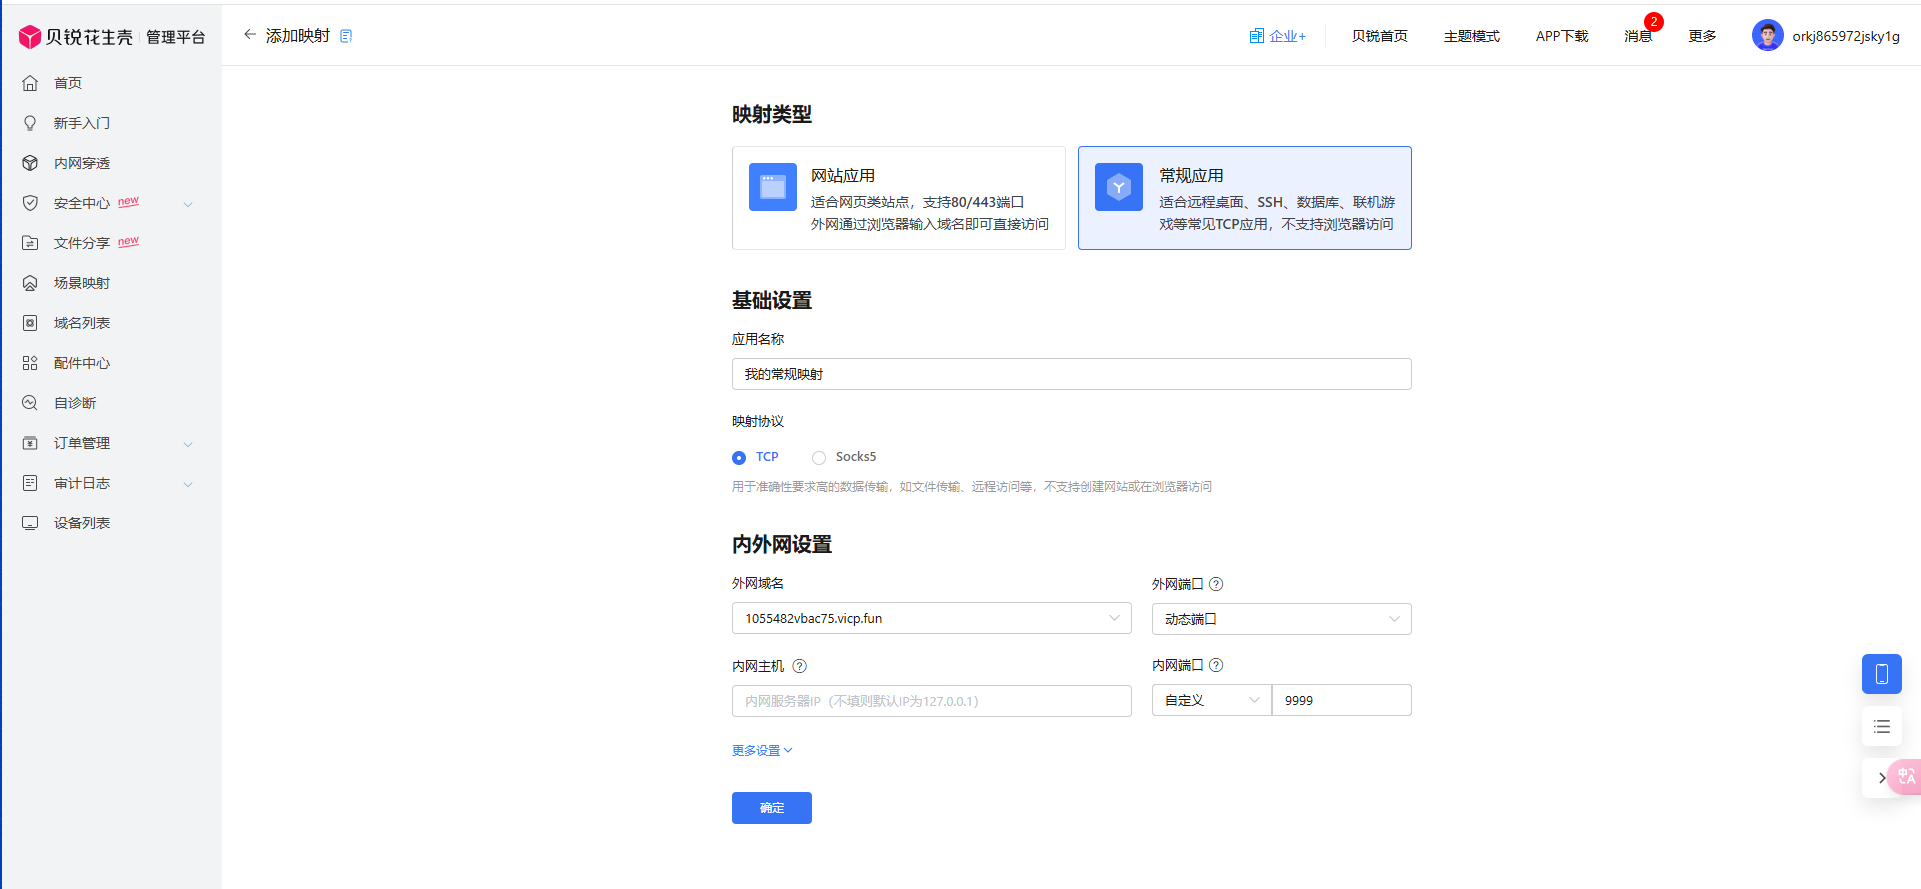This screenshot has width=1921, height=889.
Task: Open the 外网域名 domain dropdown
Action: [x=931, y=618]
